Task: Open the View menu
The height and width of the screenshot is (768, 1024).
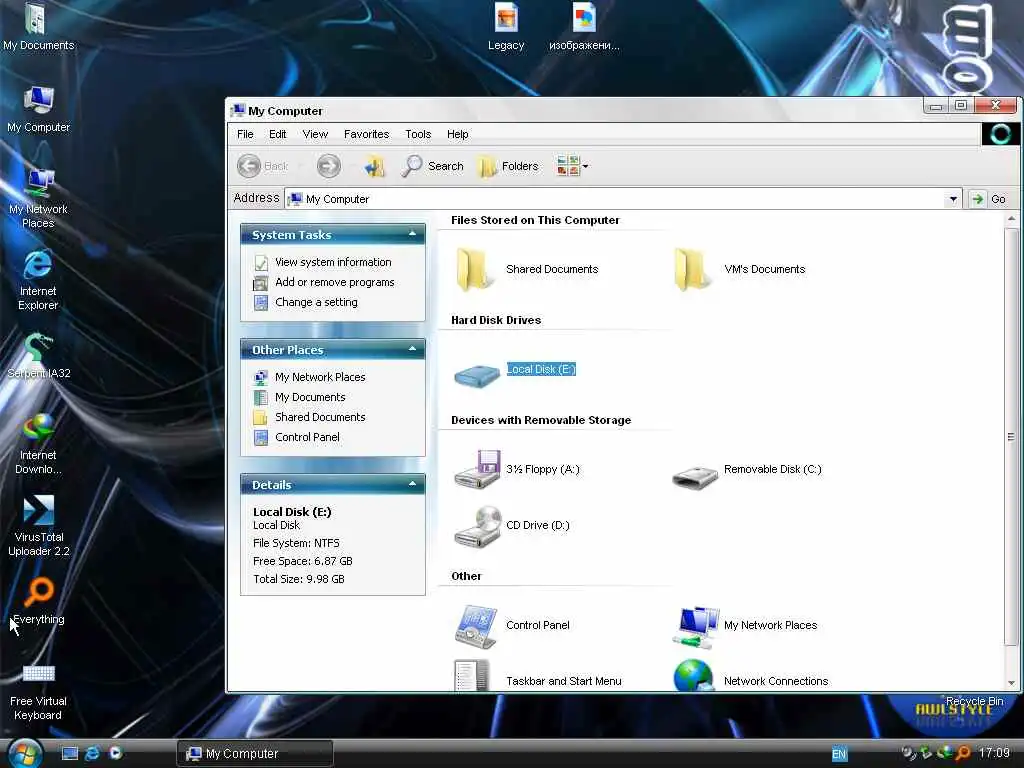Action: click(315, 134)
